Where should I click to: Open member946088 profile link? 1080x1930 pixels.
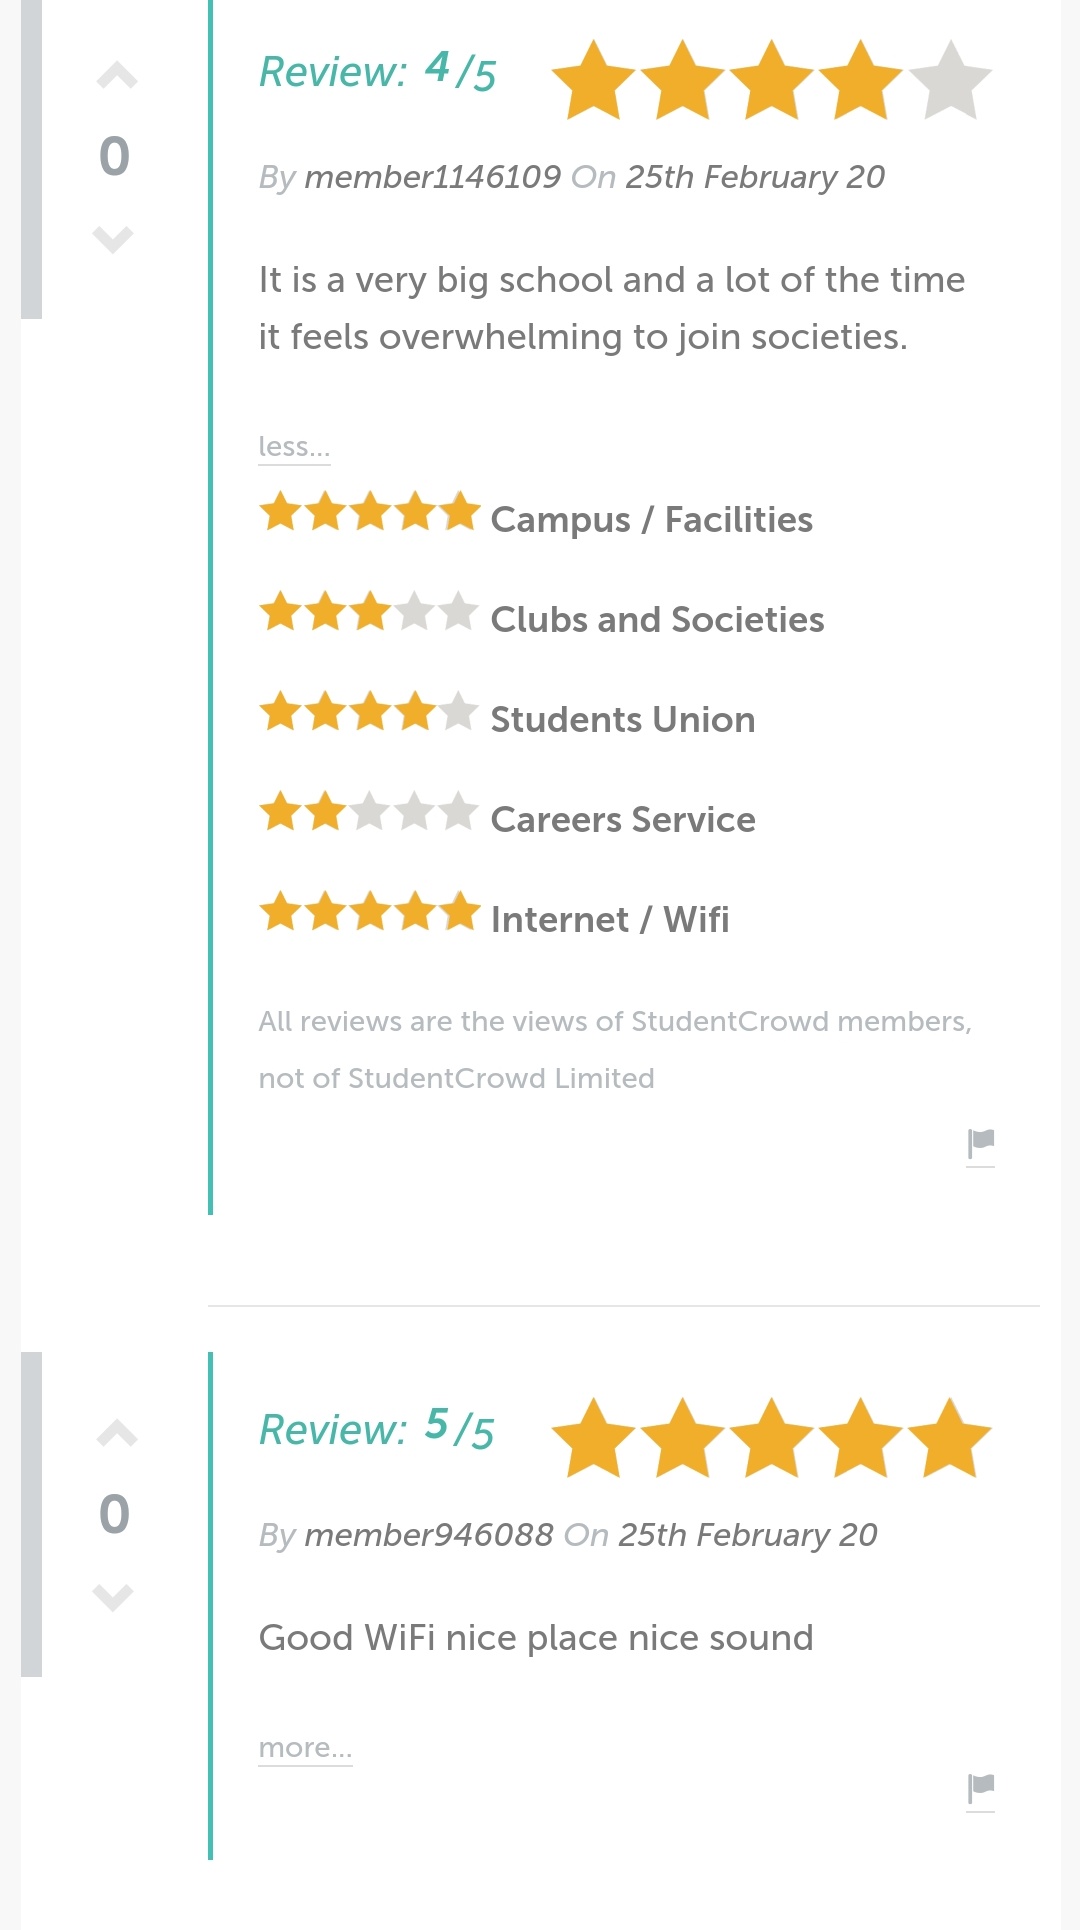[x=428, y=1535]
